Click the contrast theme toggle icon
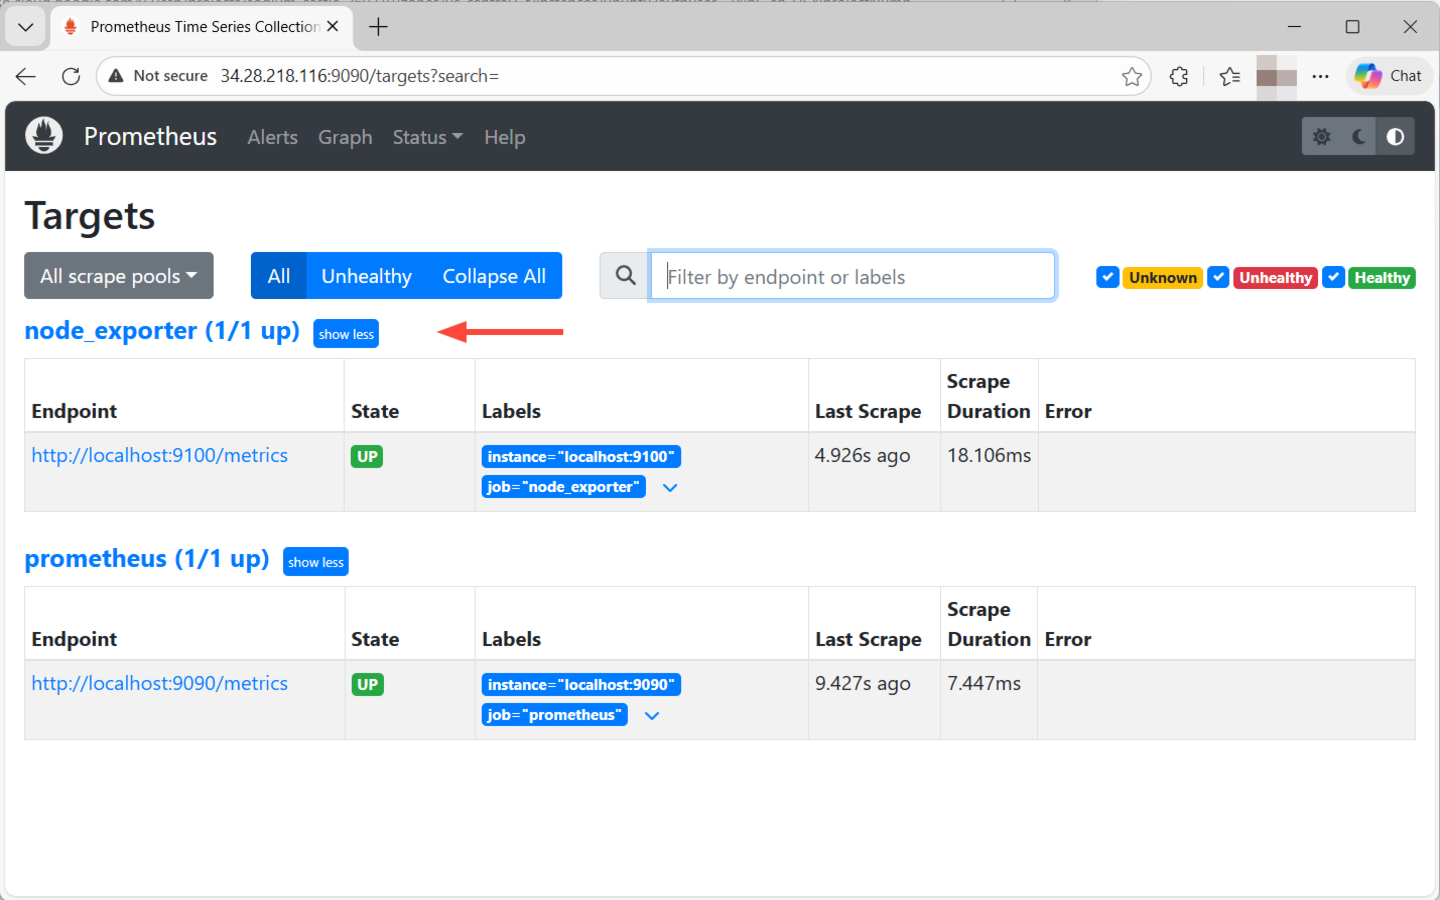The image size is (1440, 900). [1395, 136]
